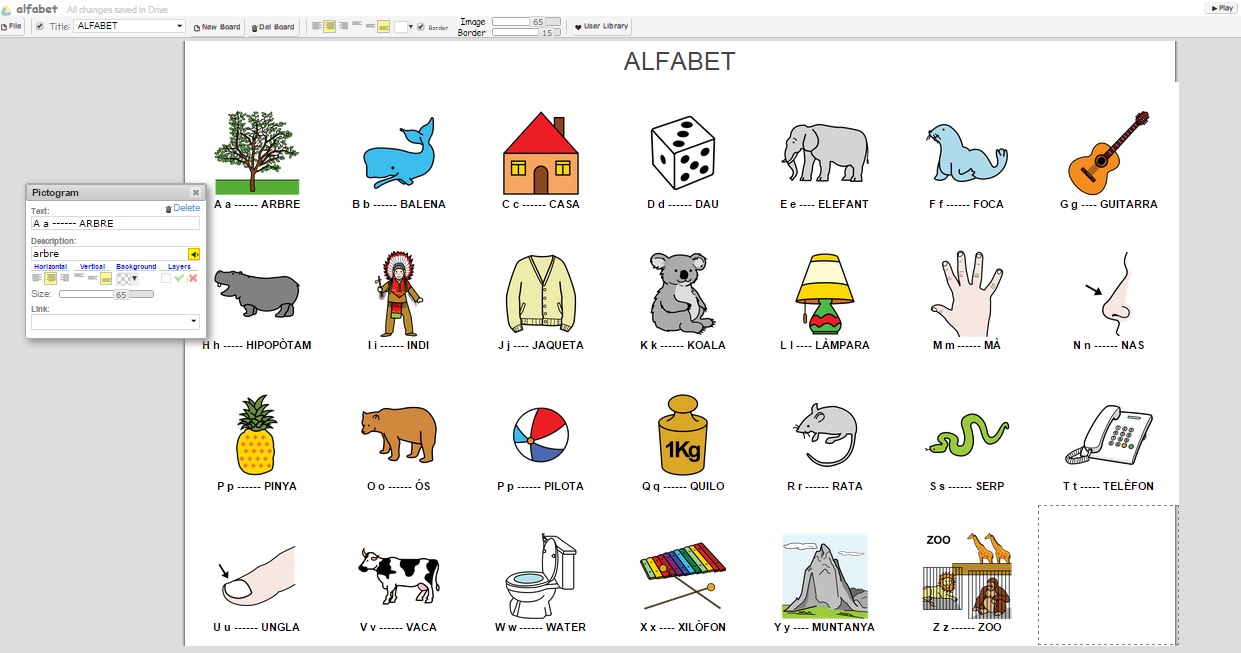
Task: Open the User Library
Action: (x=601, y=27)
